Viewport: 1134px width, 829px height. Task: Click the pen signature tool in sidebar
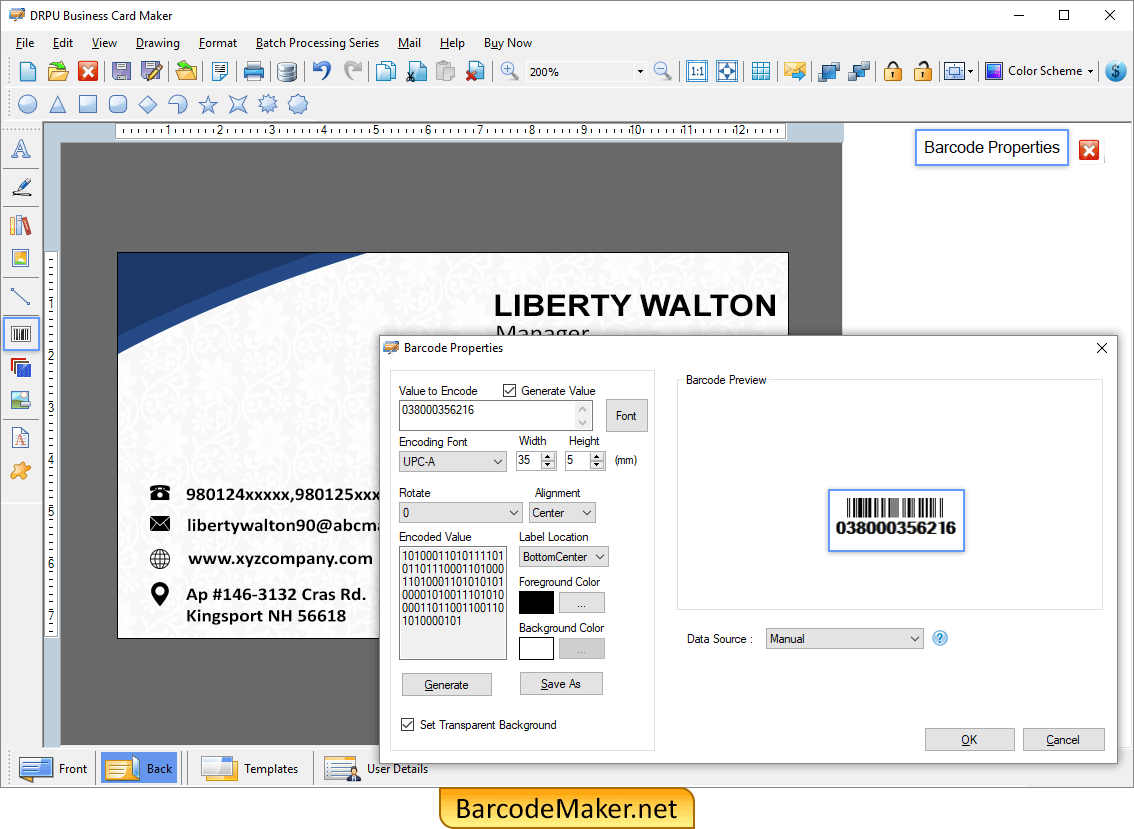tap(21, 187)
